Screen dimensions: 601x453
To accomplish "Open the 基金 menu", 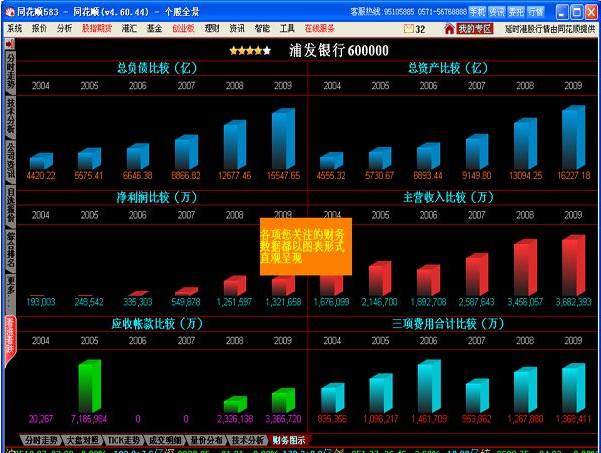I will 154,28.
